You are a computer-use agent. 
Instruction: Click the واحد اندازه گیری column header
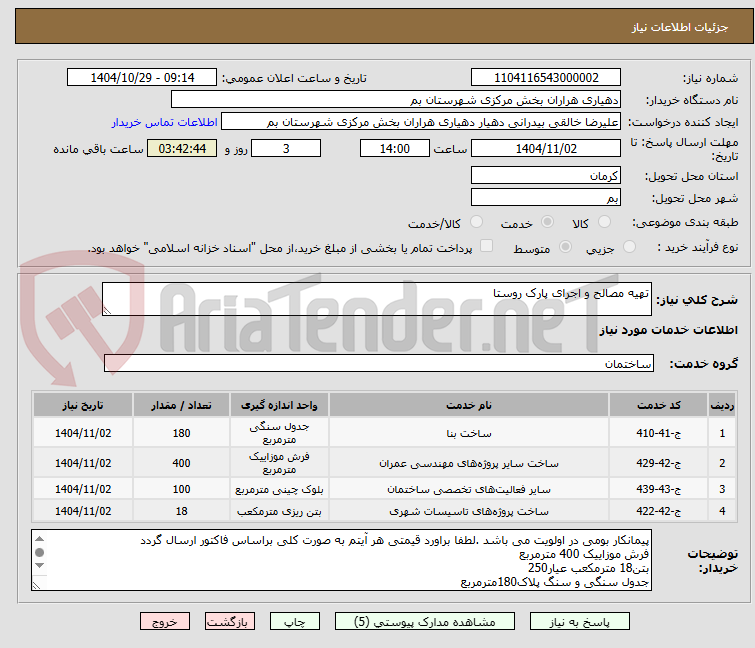coord(279,405)
